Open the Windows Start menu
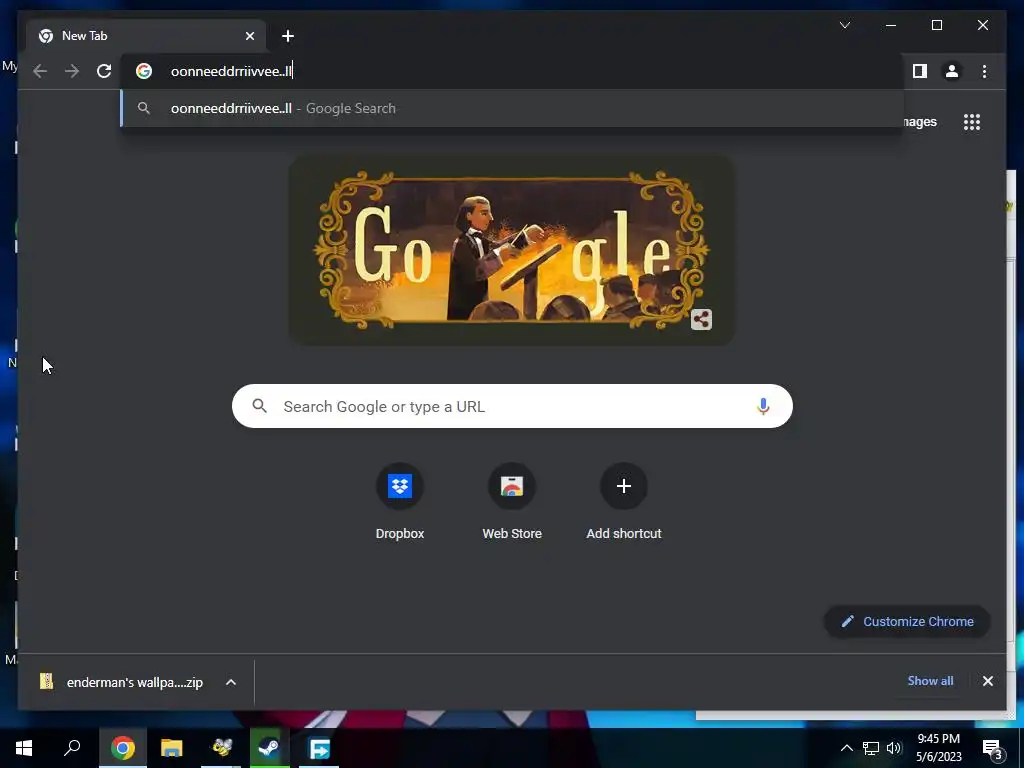This screenshot has width=1024, height=768. (24, 748)
